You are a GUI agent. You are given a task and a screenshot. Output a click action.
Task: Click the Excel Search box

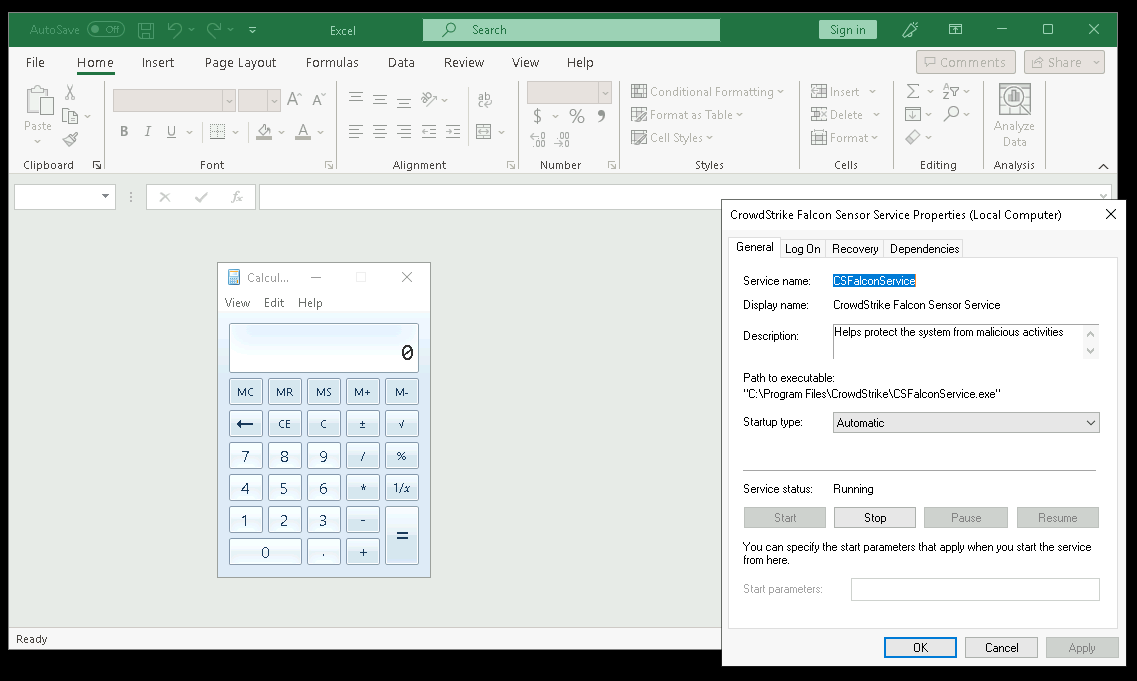point(571,30)
